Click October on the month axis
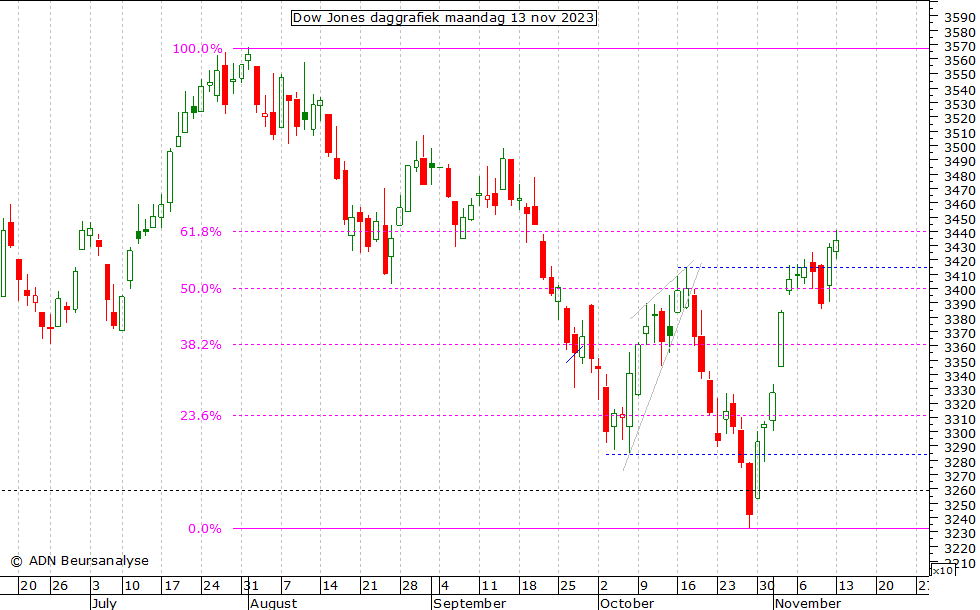Screen dimensions: 980x610 (625, 603)
